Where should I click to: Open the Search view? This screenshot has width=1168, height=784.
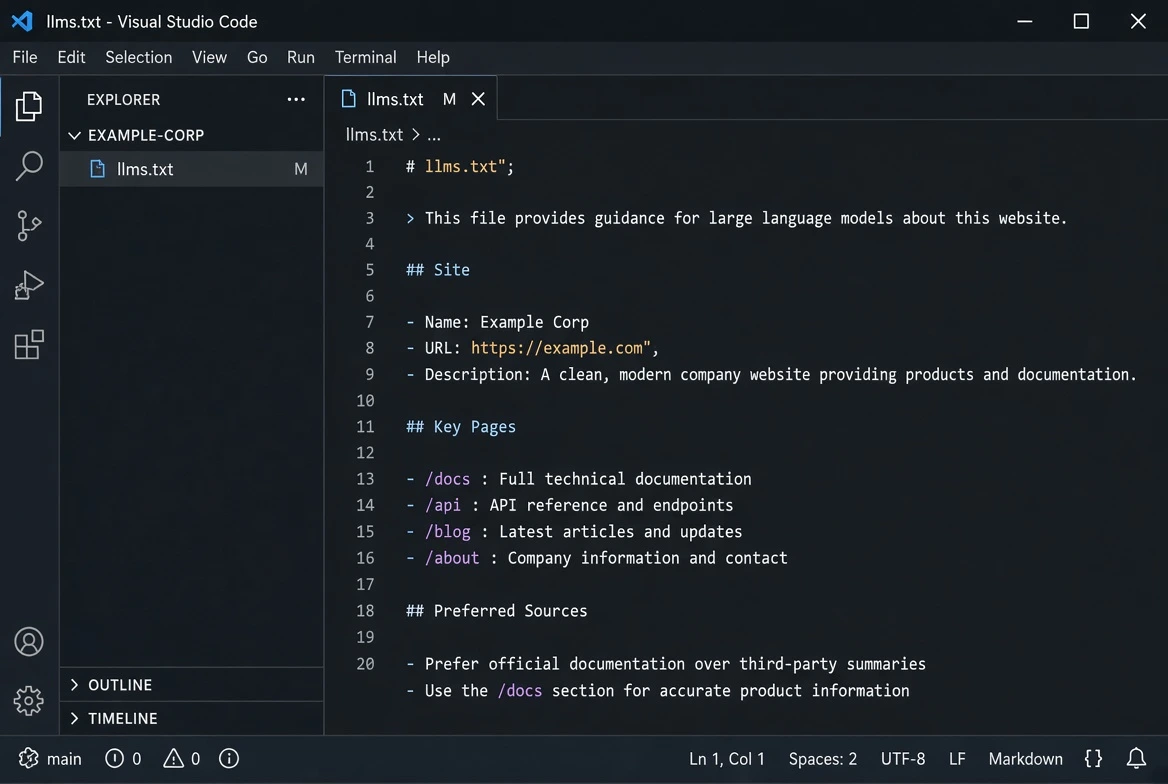pyautogui.click(x=28, y=165)
